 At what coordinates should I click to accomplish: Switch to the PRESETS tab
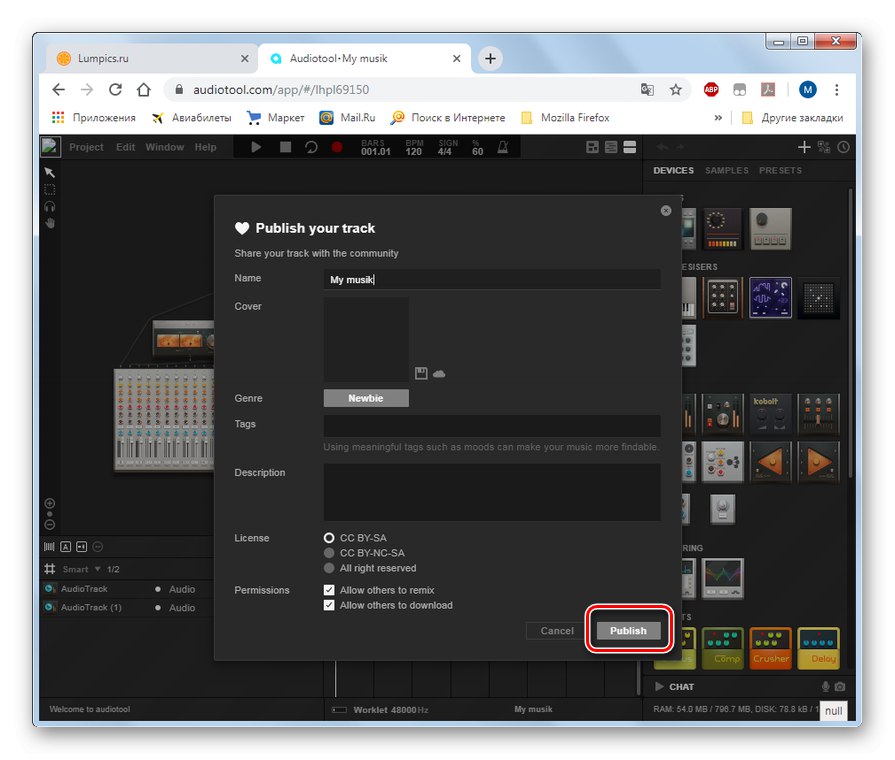click(780, 170)
